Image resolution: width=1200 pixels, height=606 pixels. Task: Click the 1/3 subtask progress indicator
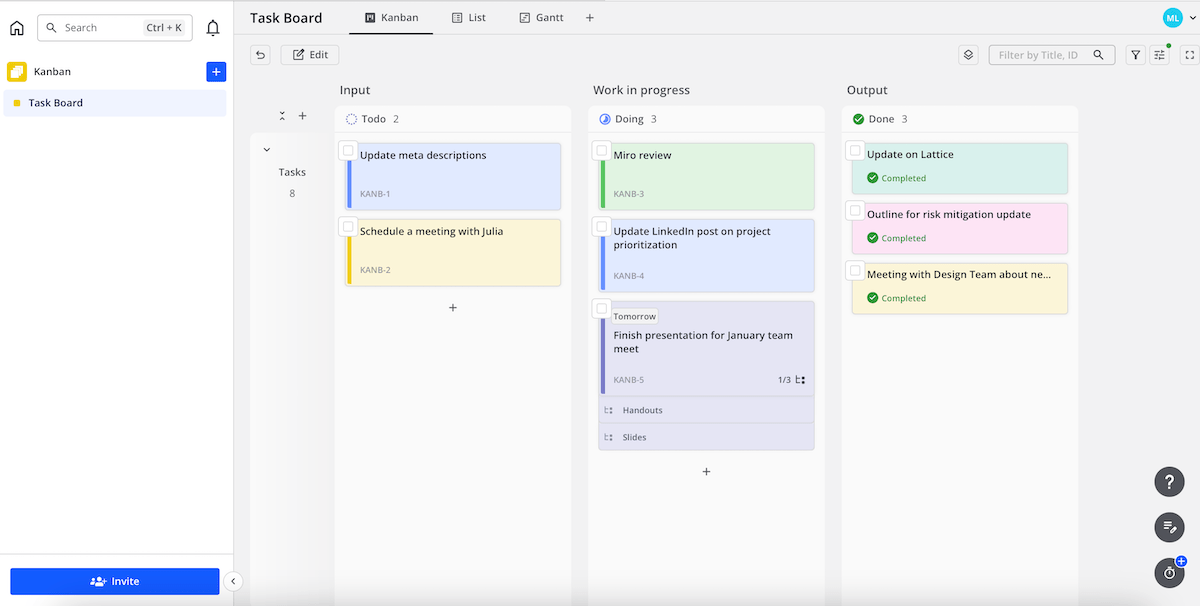coord(784,379)
